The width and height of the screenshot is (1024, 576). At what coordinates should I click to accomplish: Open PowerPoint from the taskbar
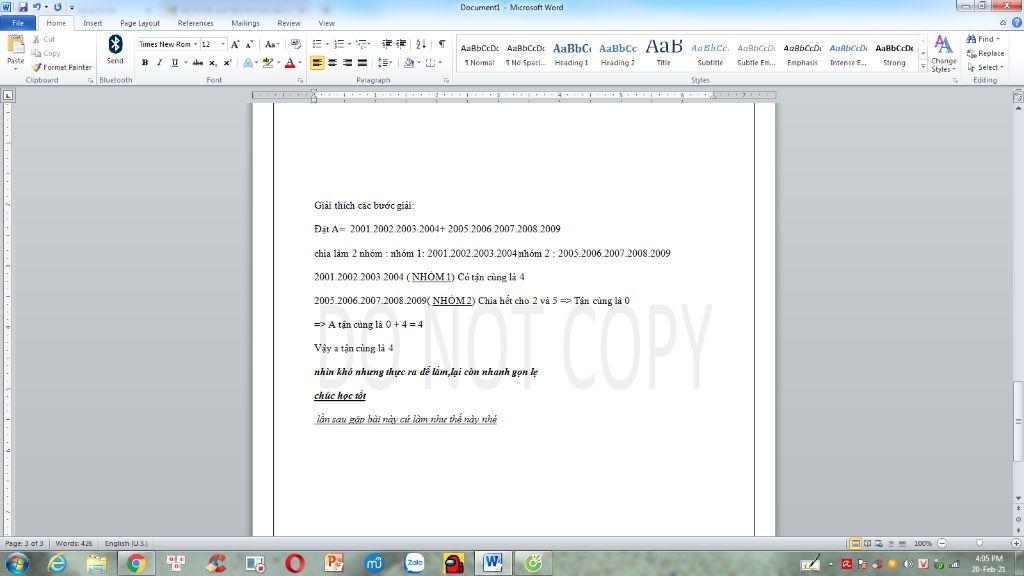tap(334, 563)
